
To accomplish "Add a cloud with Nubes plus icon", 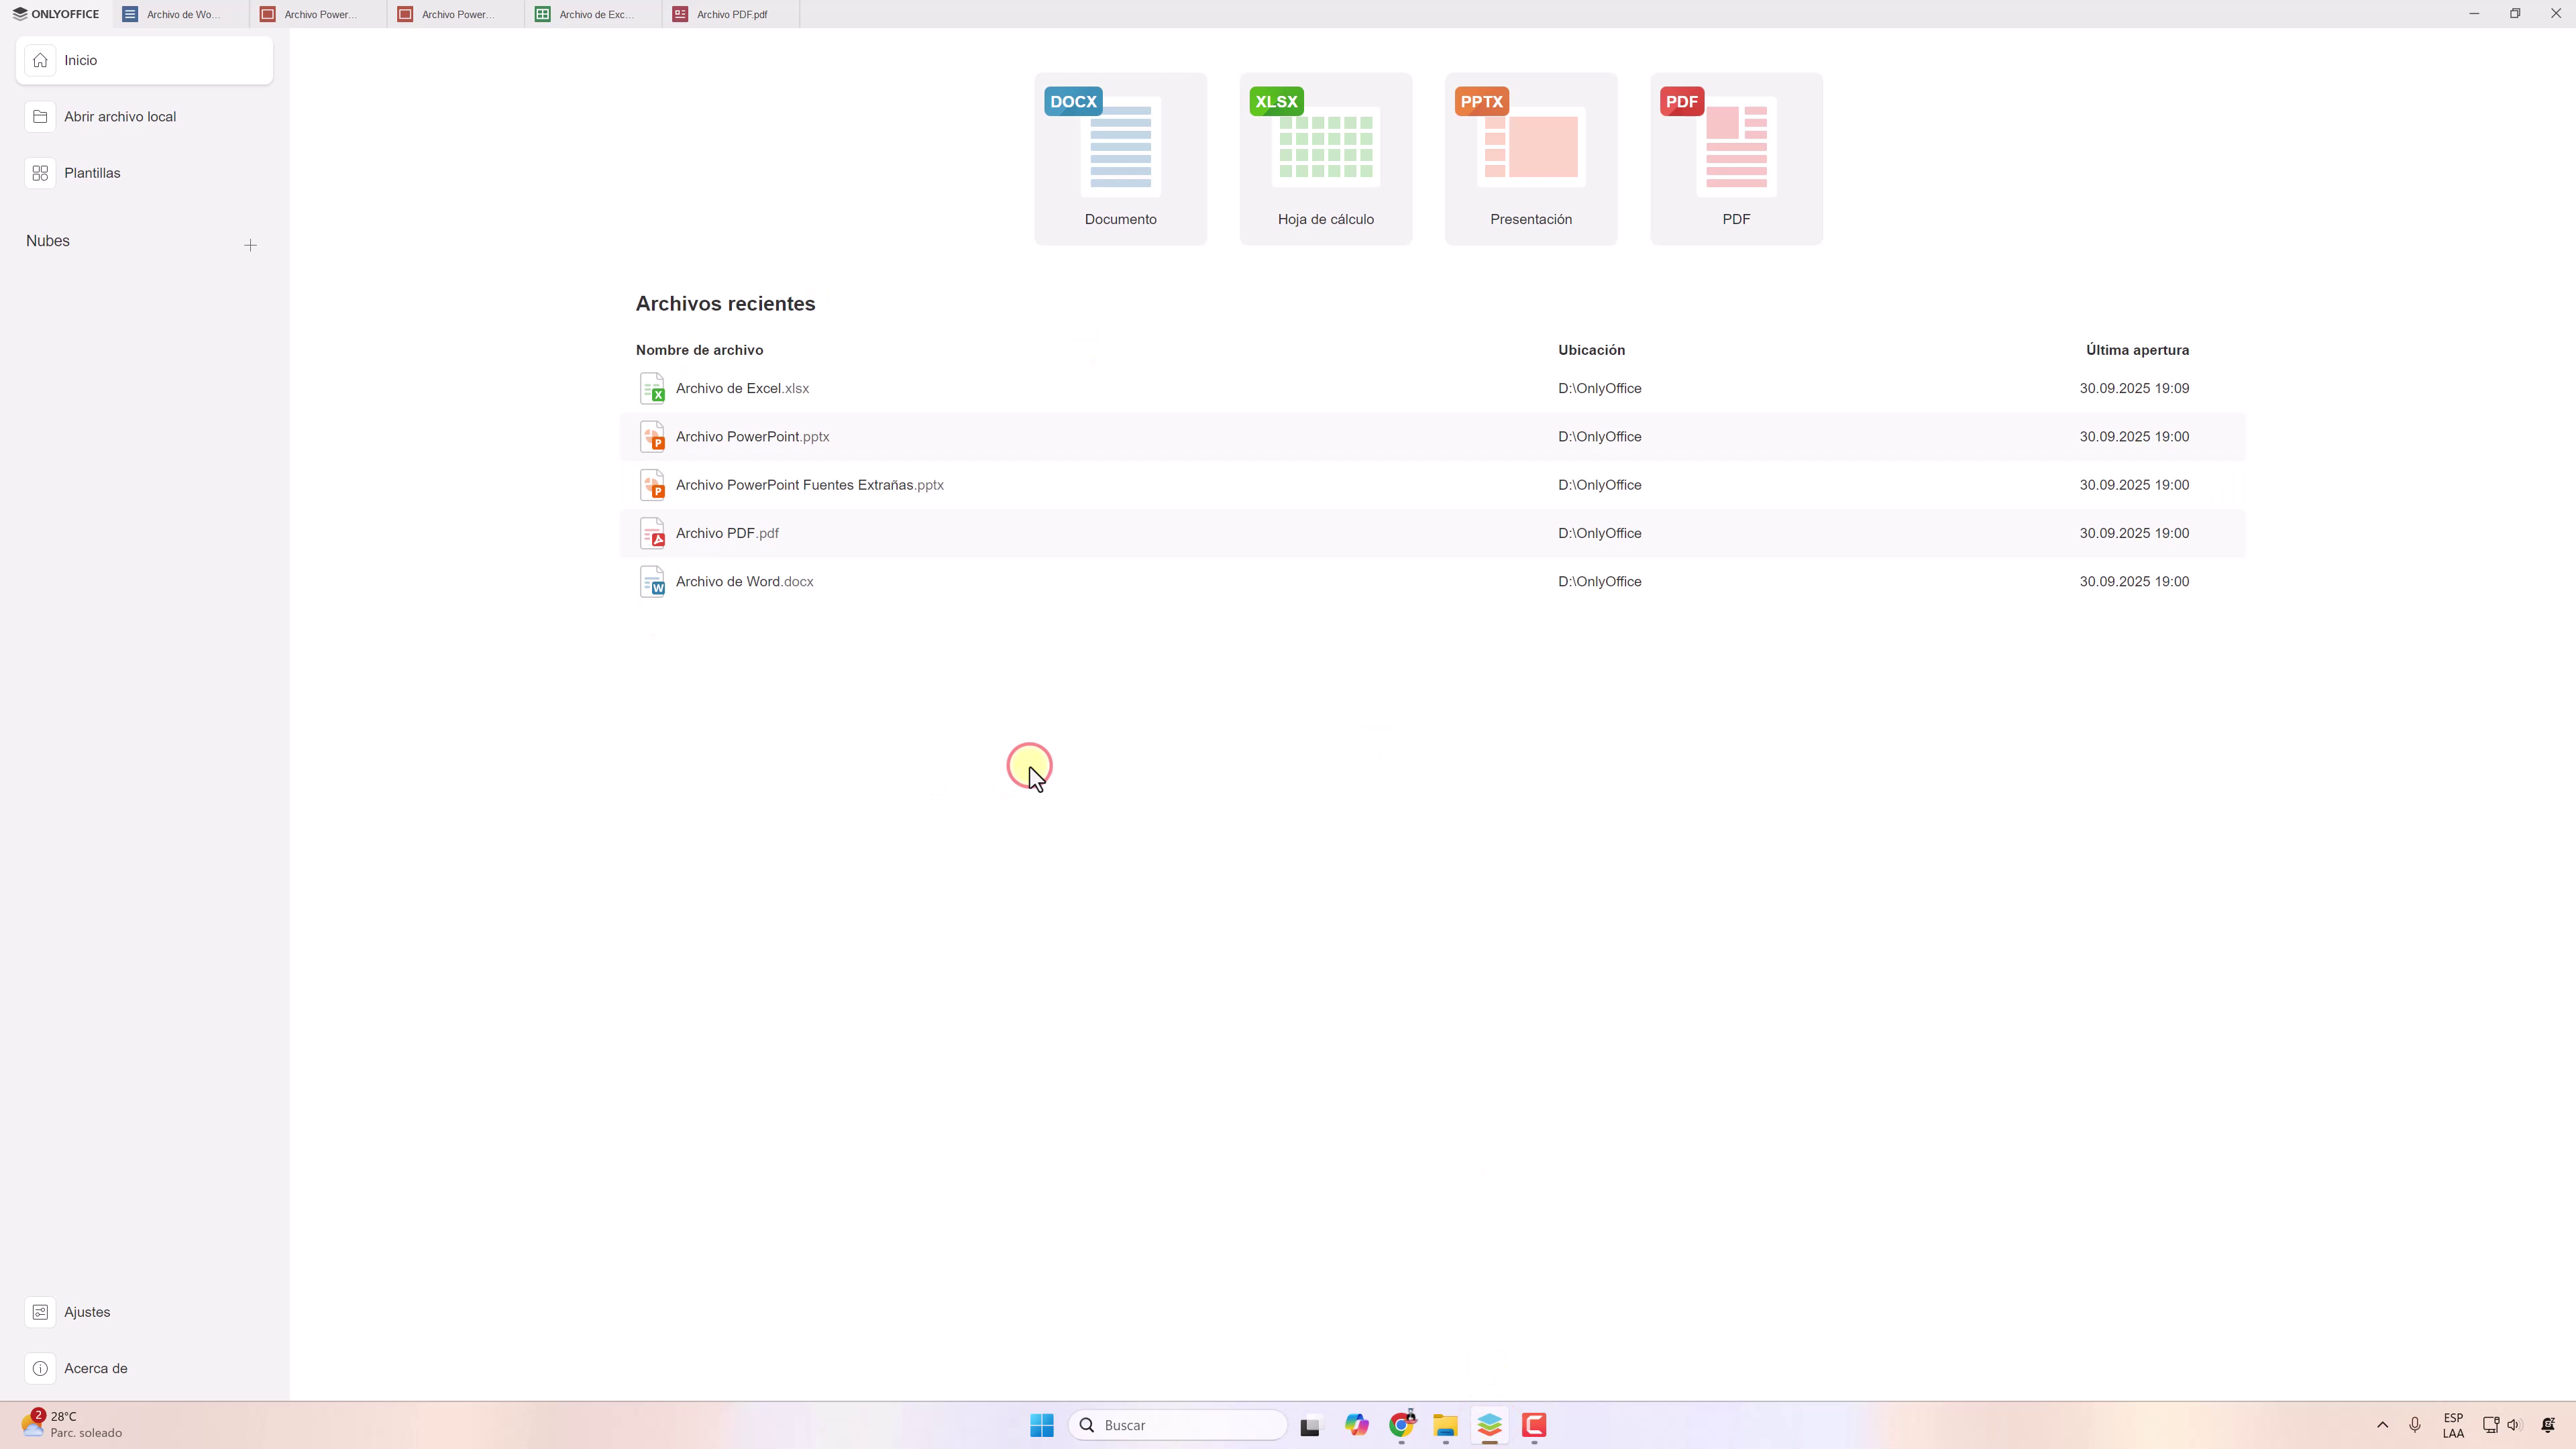I will click(250, 245).
